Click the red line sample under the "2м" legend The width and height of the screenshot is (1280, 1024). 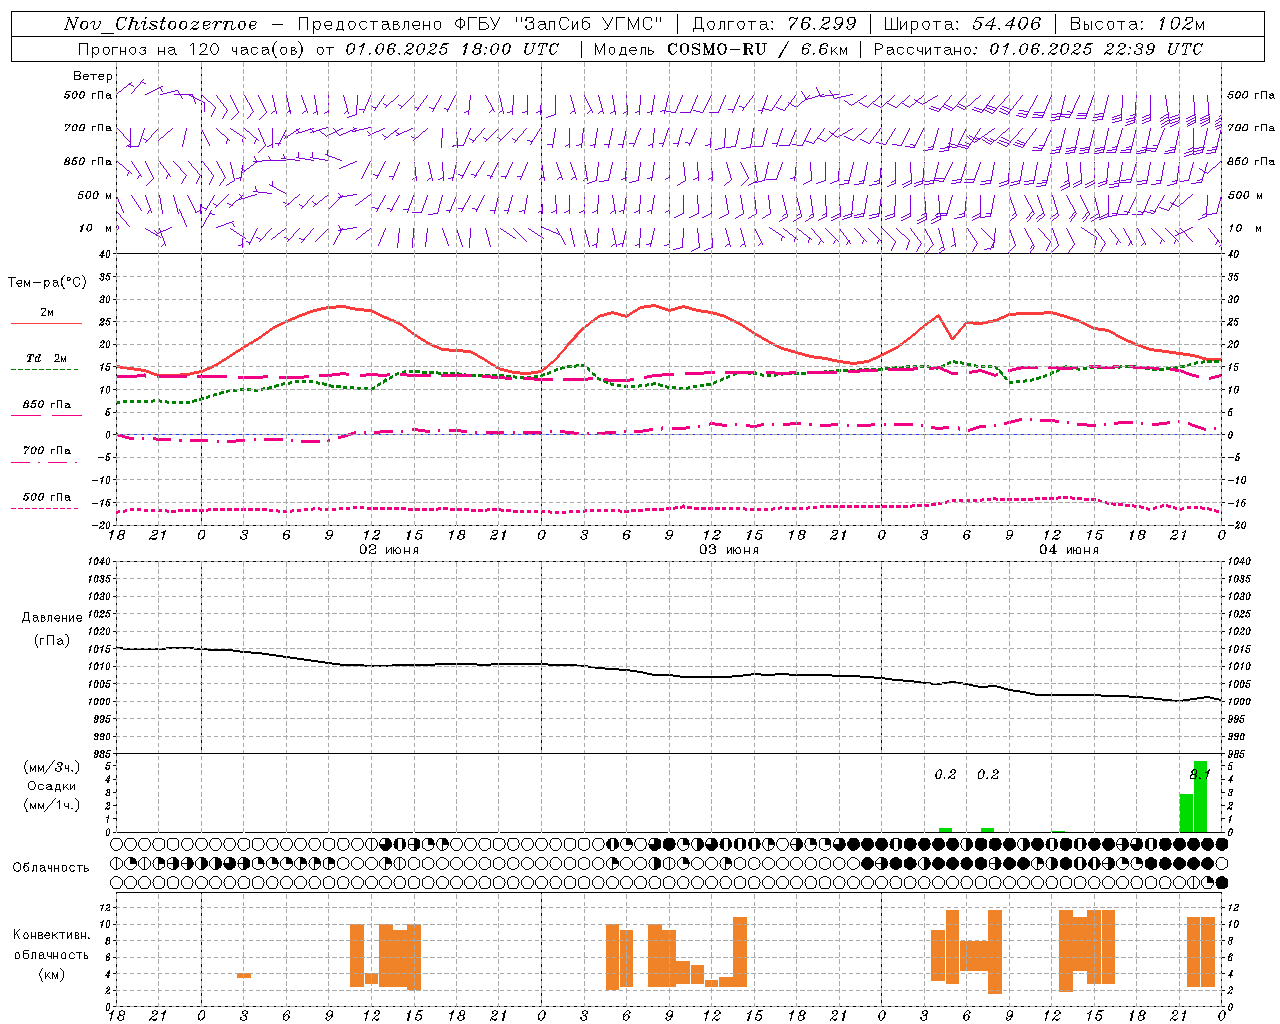click(46, 323)
